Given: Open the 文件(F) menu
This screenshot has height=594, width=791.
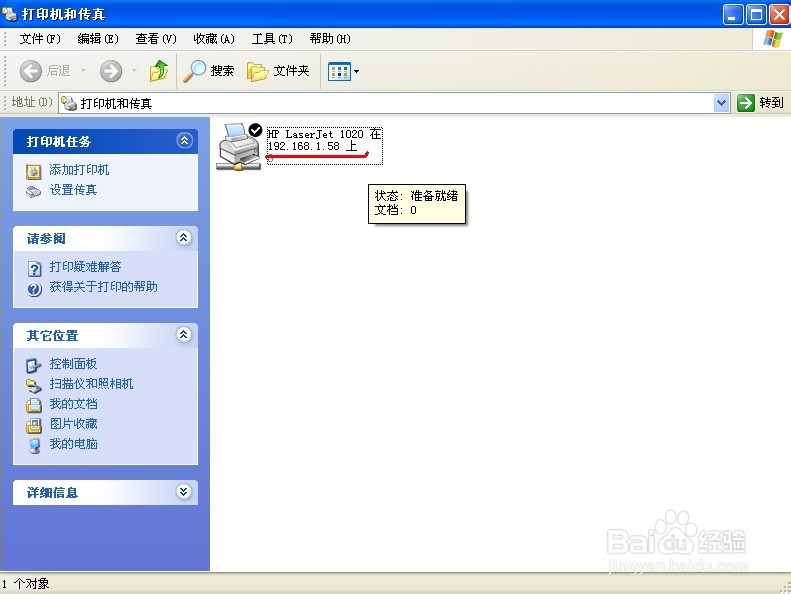Looking at the screenshot, I should (x=40, y=39).
